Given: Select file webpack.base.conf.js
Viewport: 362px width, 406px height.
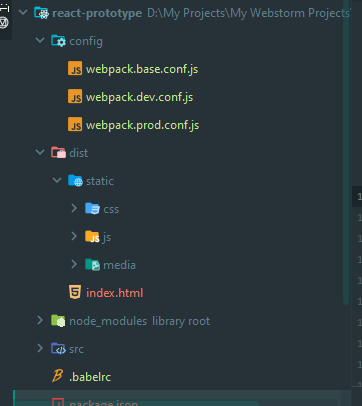Looking at the screenshot, I should (x=142, y=69).
